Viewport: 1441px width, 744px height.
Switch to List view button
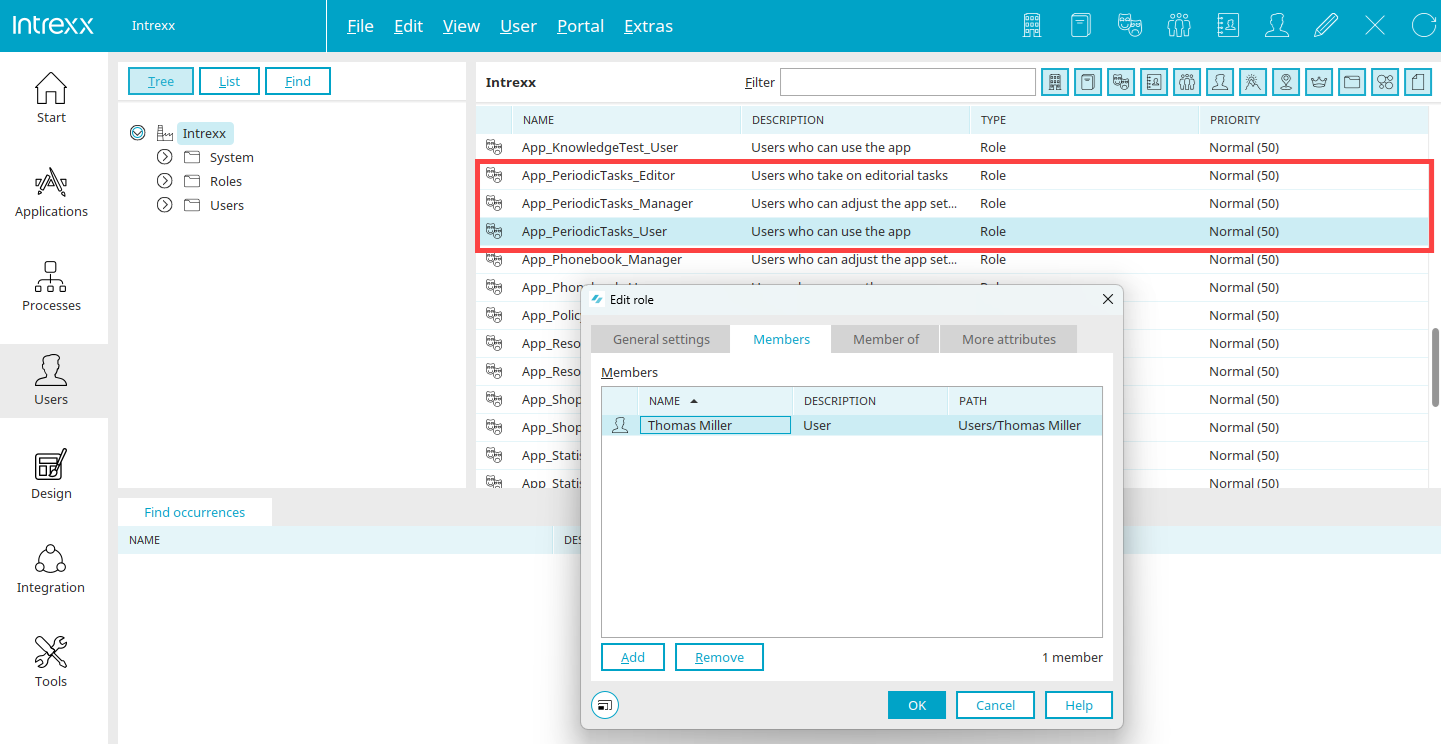229,81
